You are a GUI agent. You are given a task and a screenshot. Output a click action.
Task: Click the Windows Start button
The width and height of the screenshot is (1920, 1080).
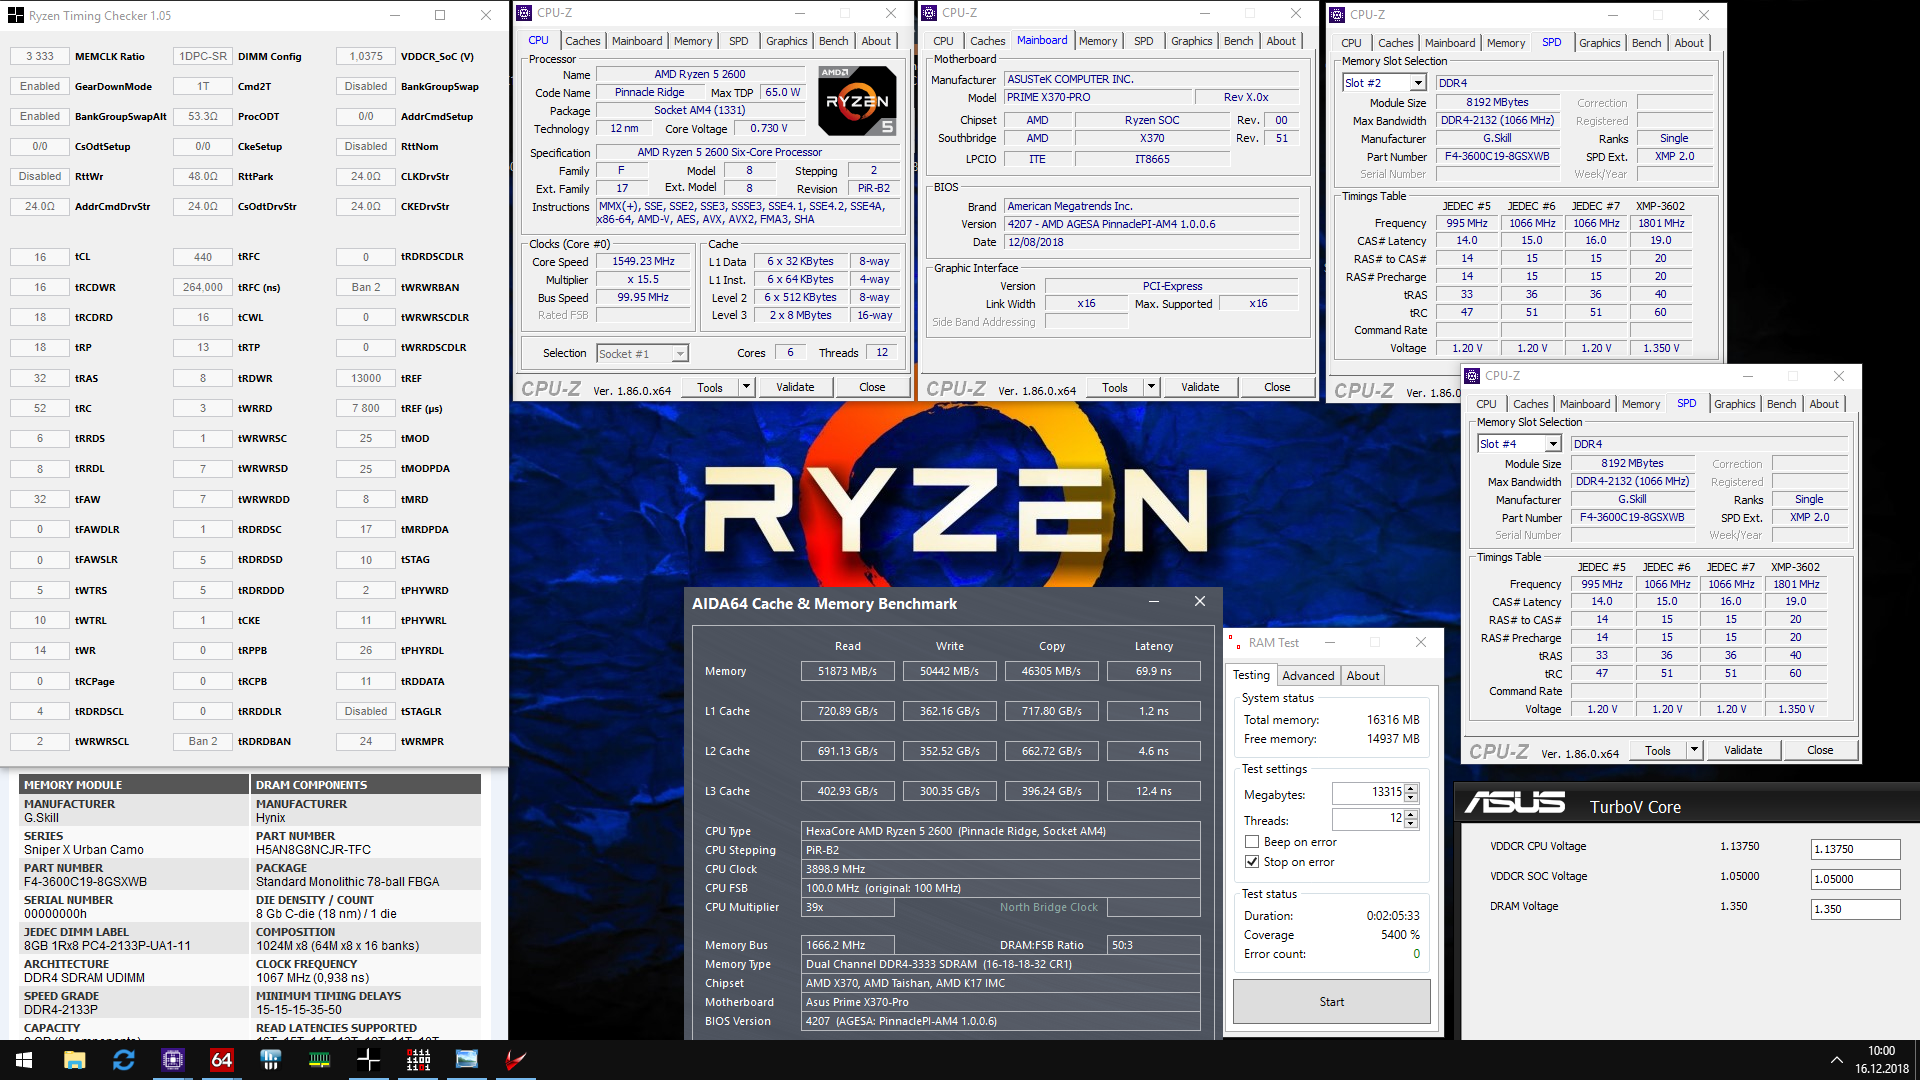22,1060
